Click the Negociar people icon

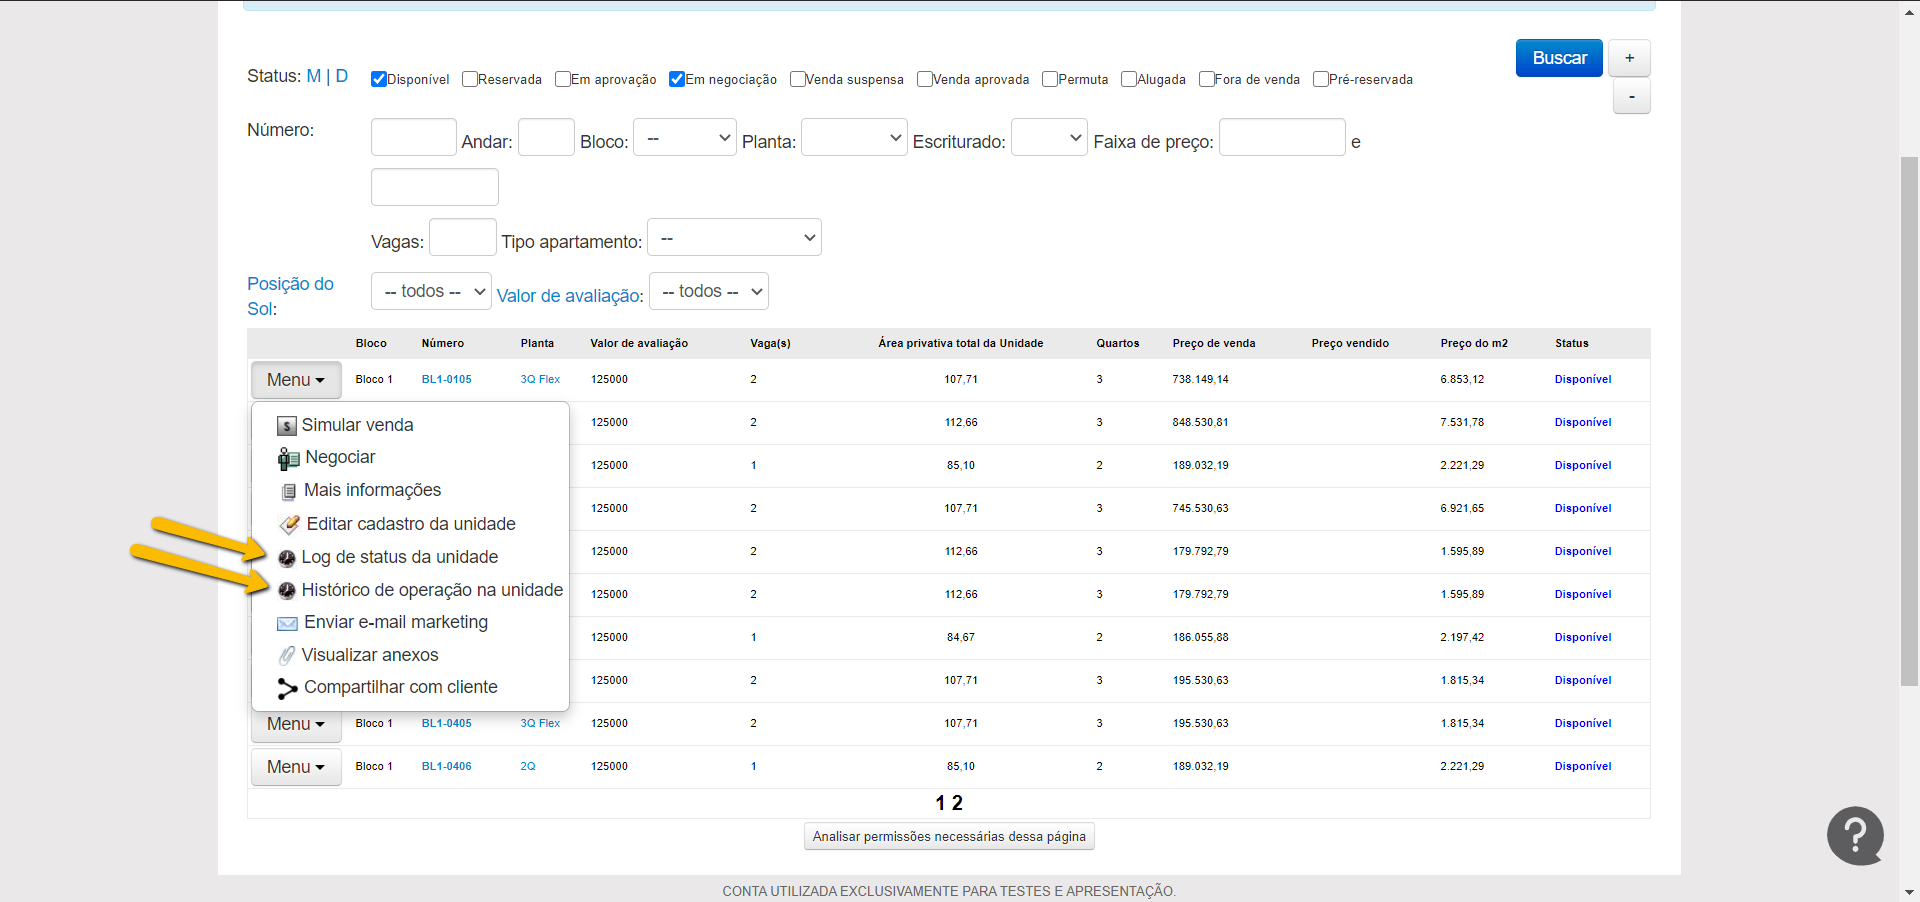click(288, 459)
